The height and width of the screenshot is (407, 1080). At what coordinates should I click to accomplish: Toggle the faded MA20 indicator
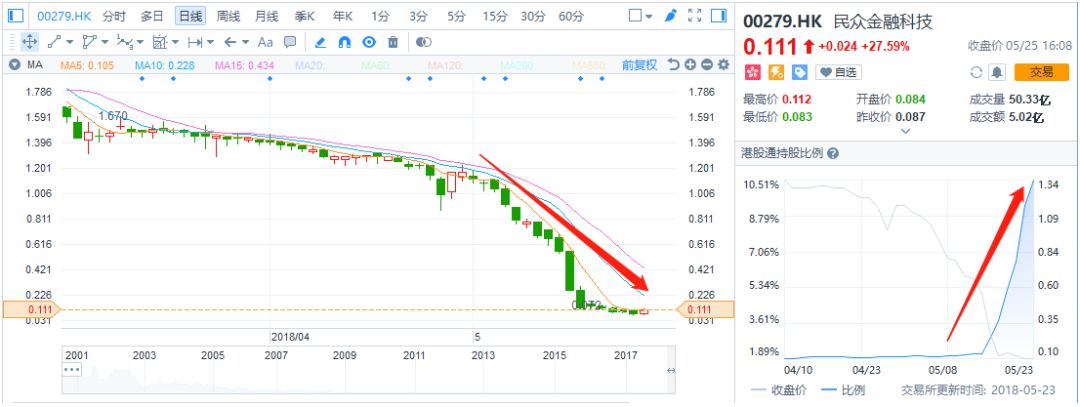311,65
